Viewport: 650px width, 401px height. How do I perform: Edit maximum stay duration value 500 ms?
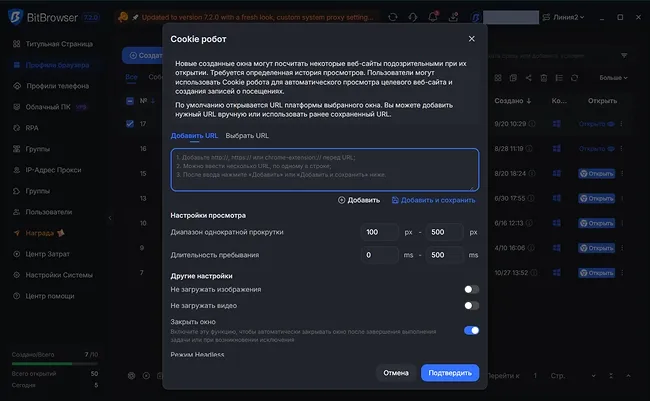[444, 255]
